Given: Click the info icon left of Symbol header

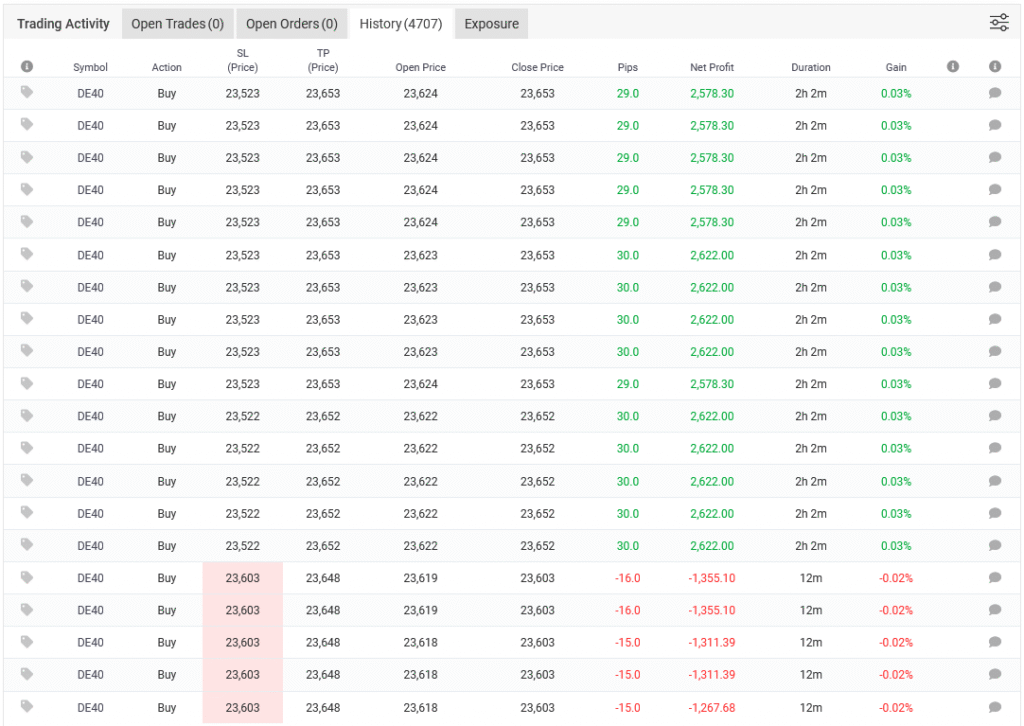Looking at the screenshot, I should (x=27, y=67).
